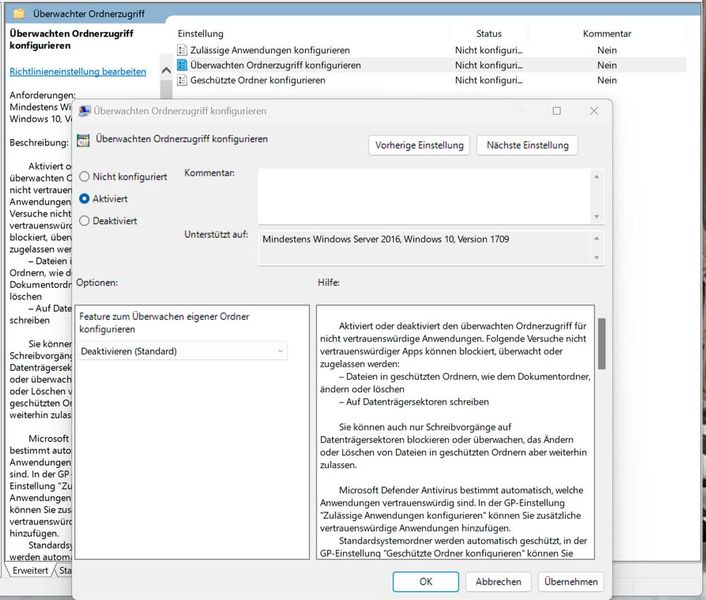The image size is (706, 600).
Task: Click the Übernehmen button
Action: click(x=570, y=582)
